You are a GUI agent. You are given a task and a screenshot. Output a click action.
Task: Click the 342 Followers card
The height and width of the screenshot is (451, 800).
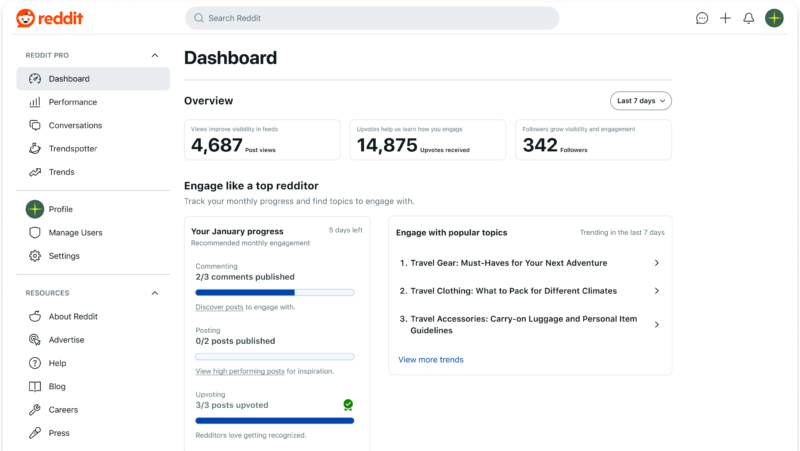coord(593,140)
